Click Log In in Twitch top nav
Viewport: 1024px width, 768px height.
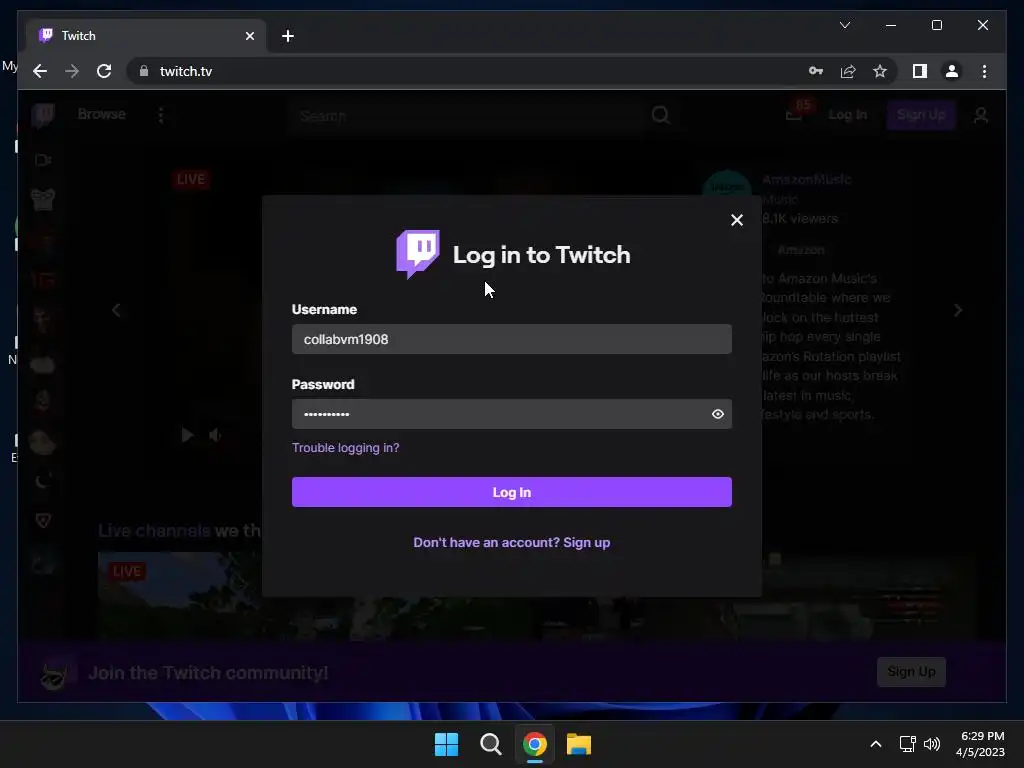(848, 115)
